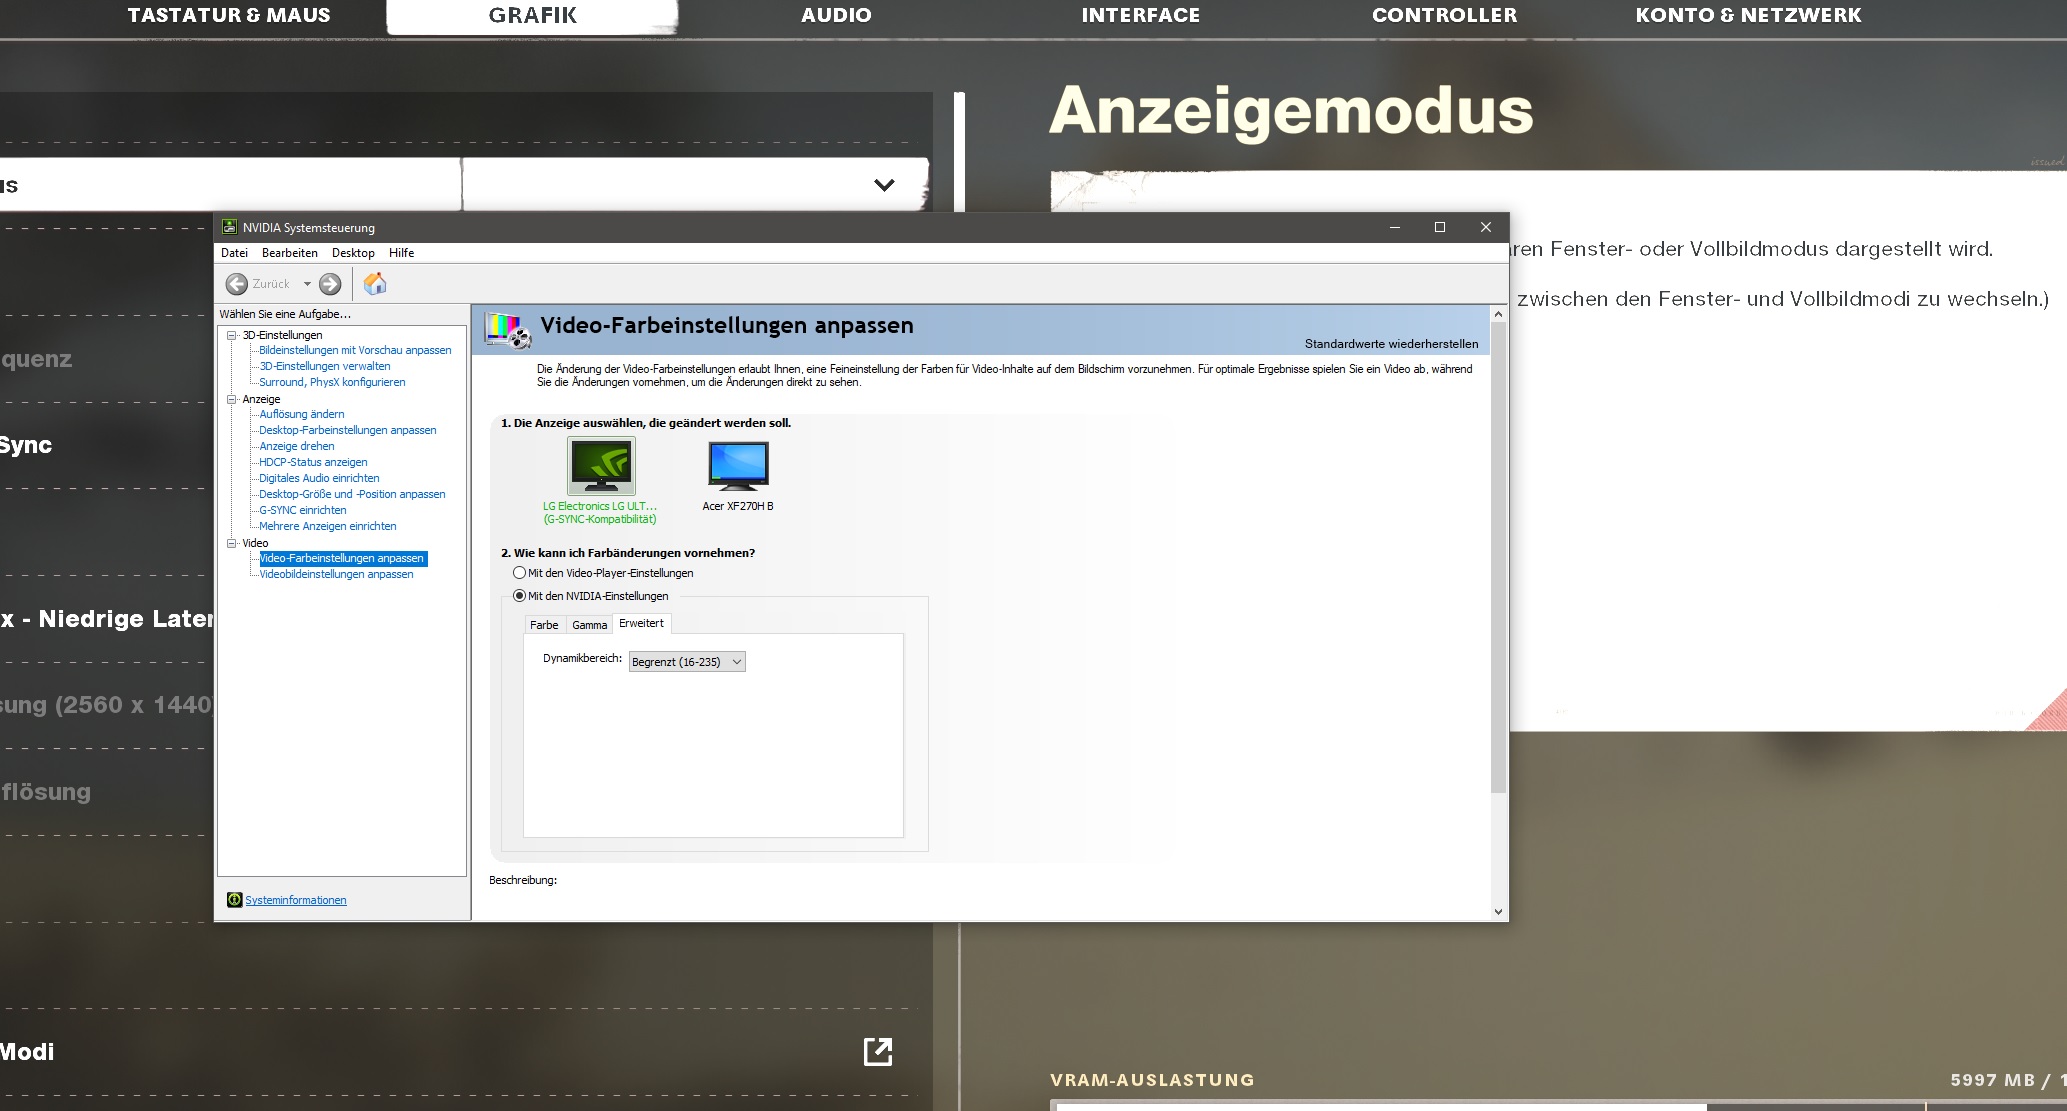Image resolution: width=2067 pixels, height=1111 pixels.
Task: Open the back history dropdown arrow
Action: (307, 284)
